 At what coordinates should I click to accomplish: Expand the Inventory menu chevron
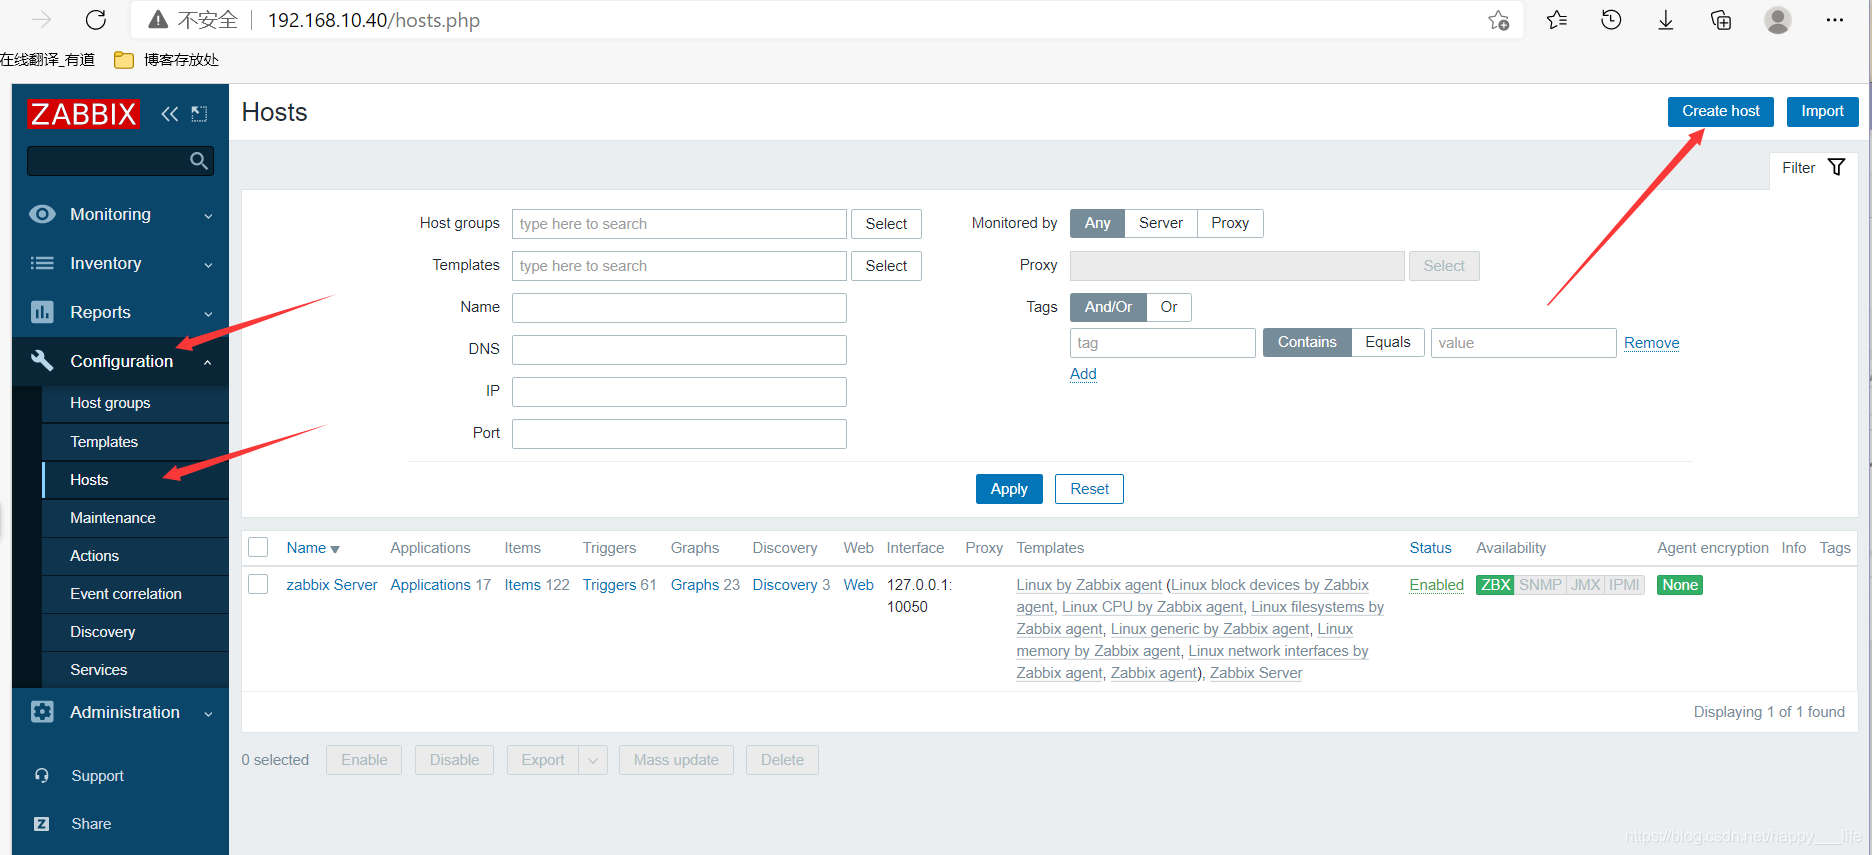click(x=208, y=265)
